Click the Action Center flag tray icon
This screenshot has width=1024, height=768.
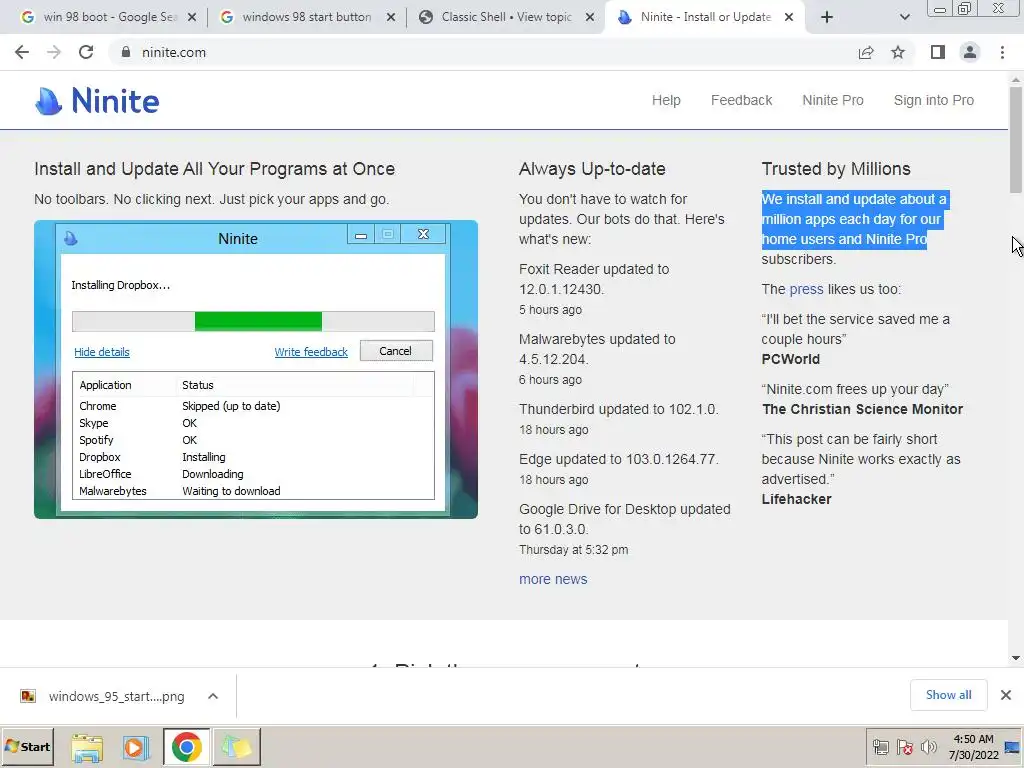[x=904, y=747]
